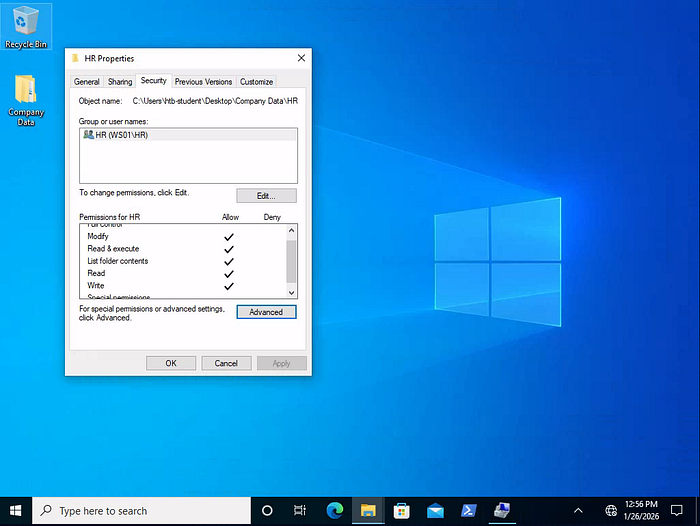Click the Read & execute permission row
The height and width of the screenshot is (526, 700).
[183, 249]
